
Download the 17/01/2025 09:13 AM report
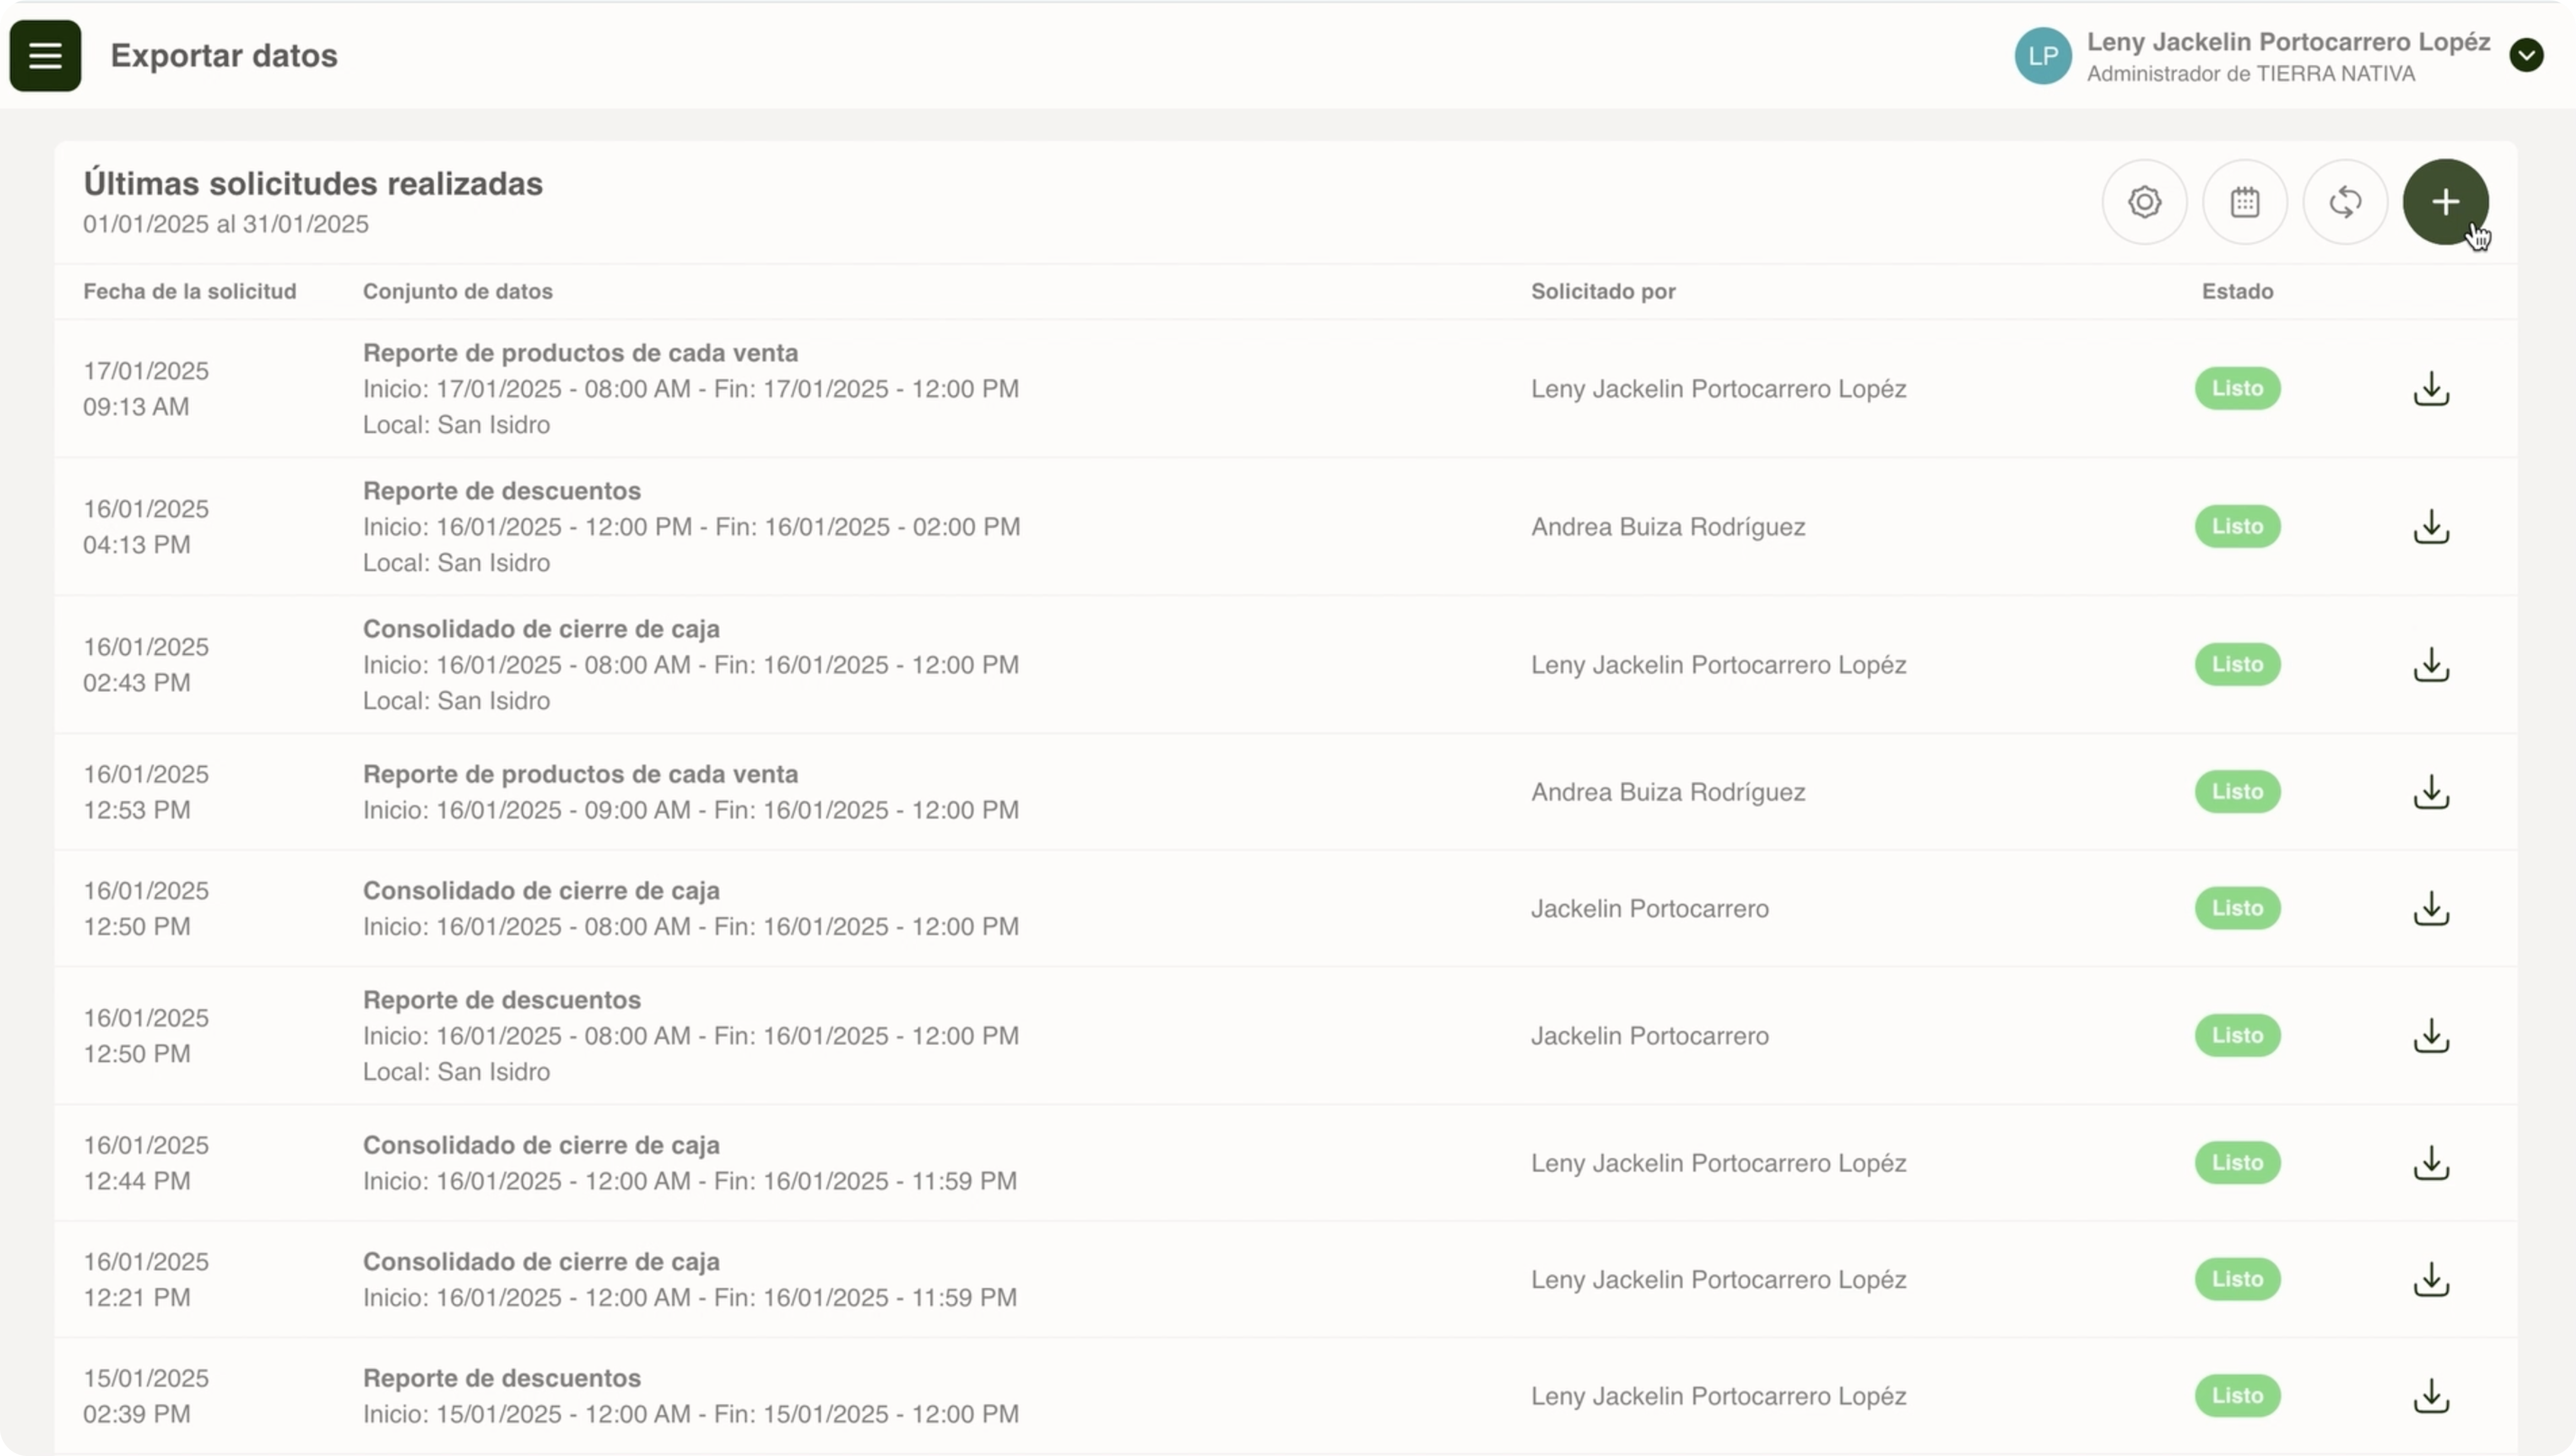(2431, 389)
